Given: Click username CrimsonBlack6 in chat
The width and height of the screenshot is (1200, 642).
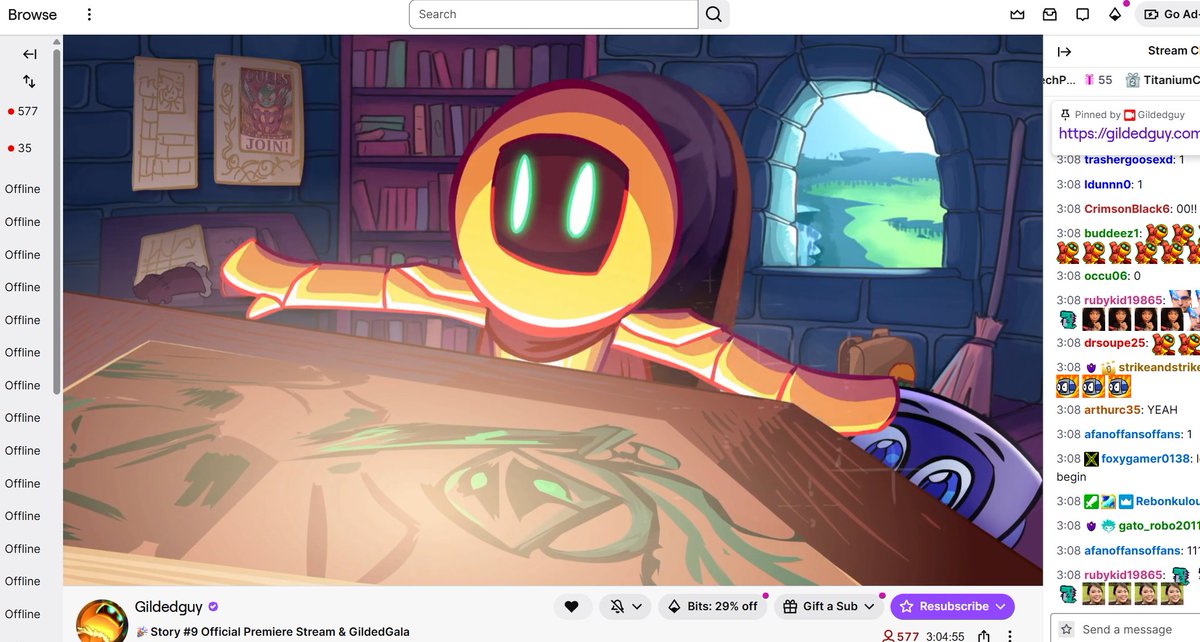Looking at the screenshot, I should pyautogui.click(x=1127, y=209).
